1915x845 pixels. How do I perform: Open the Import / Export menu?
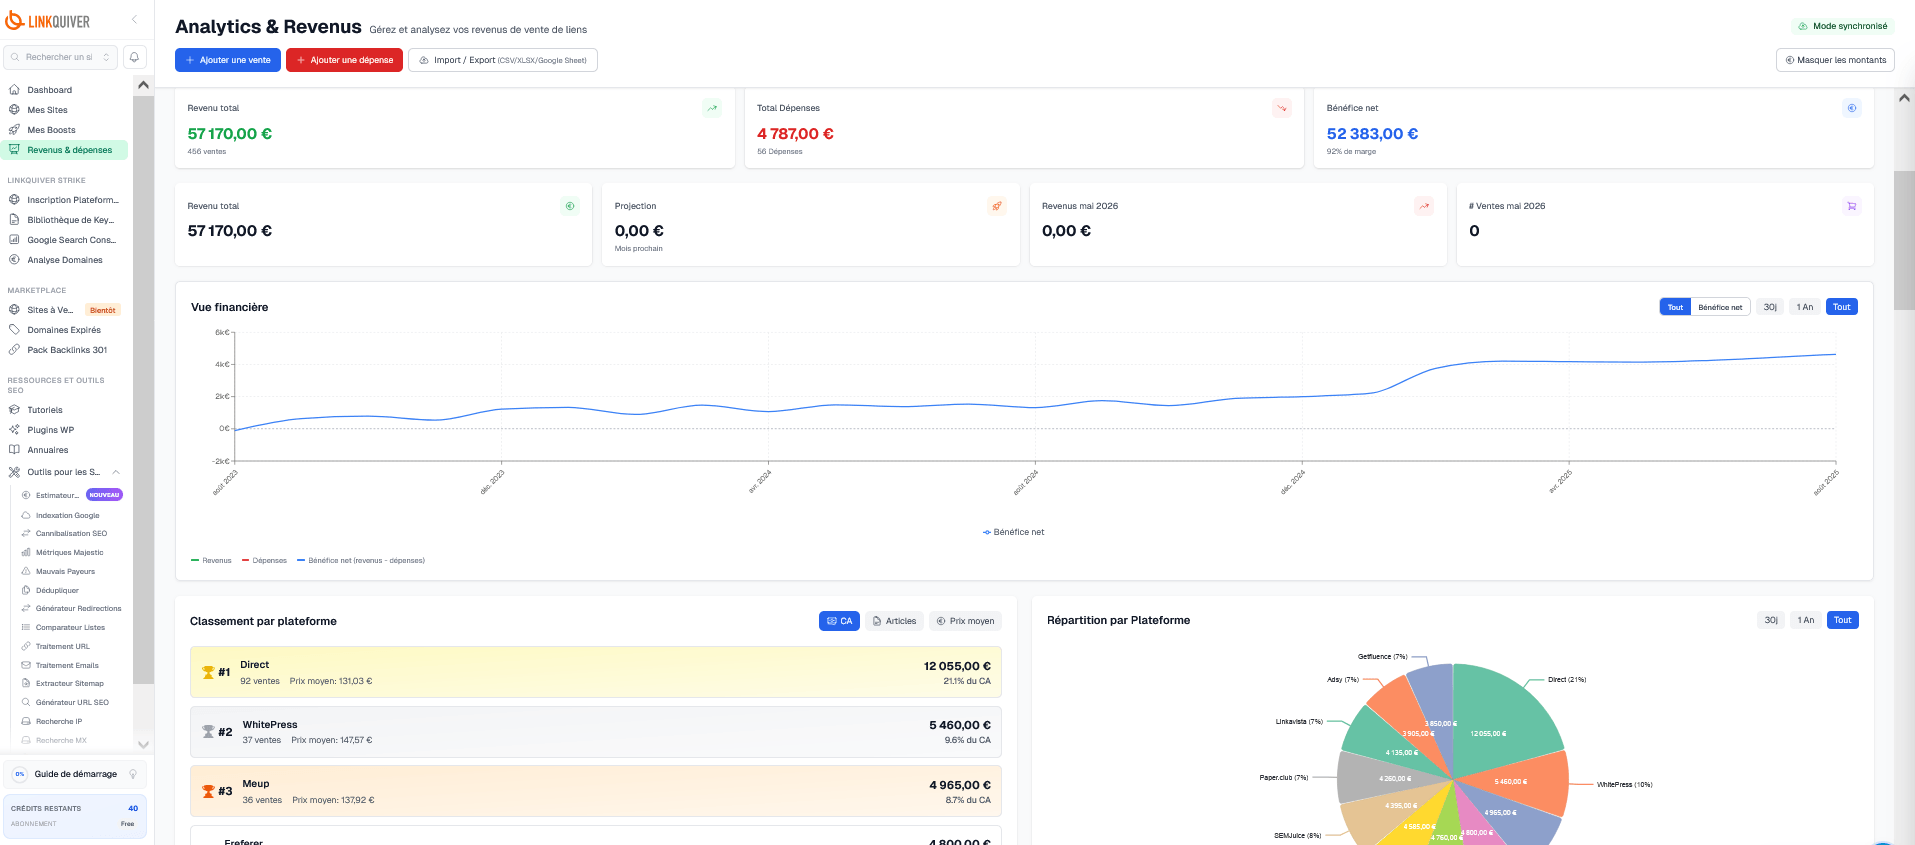503,60
